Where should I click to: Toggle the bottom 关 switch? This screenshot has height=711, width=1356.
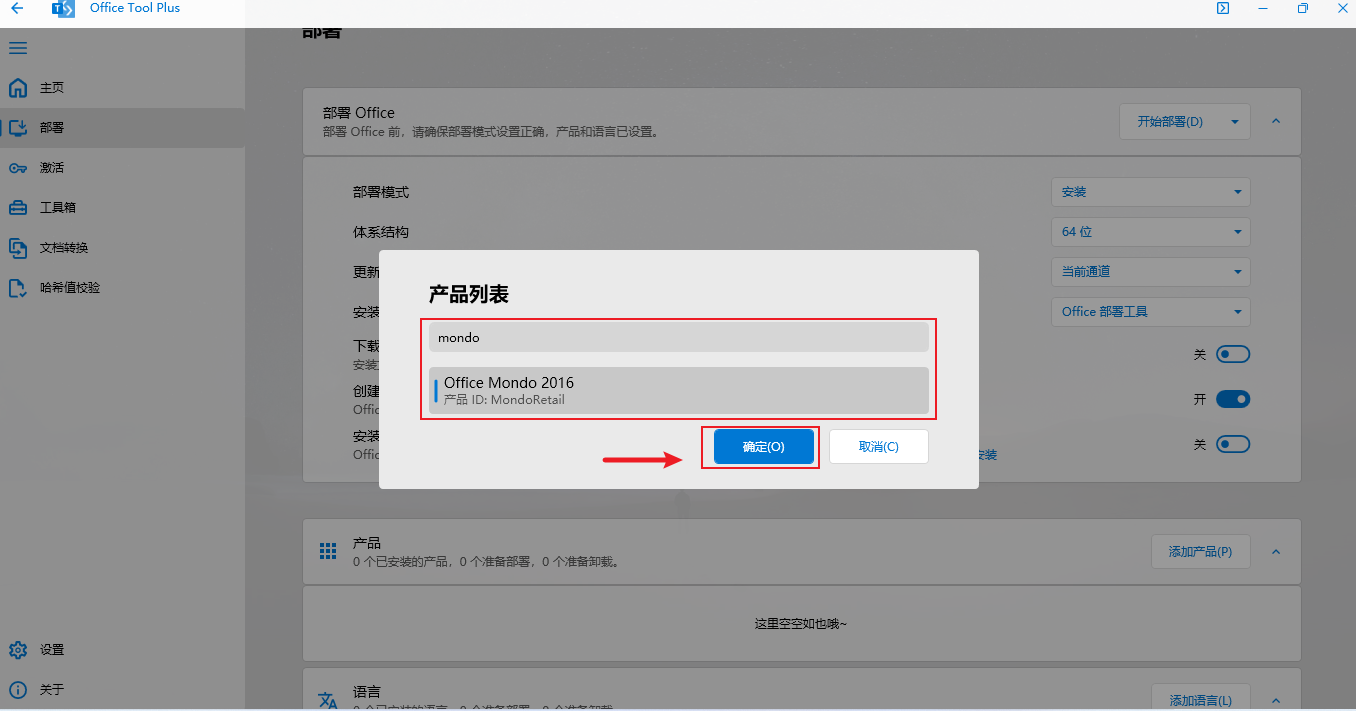[1232, 444]
